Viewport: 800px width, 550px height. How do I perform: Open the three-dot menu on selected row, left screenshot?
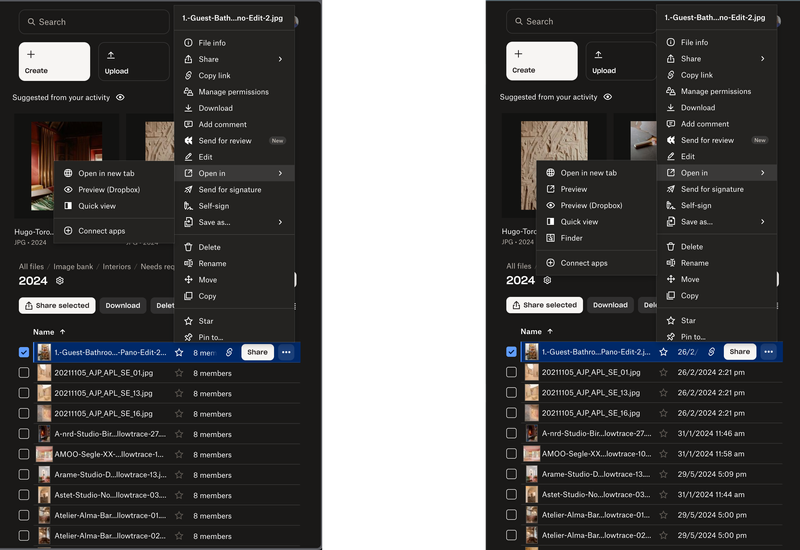click(286, 352)
